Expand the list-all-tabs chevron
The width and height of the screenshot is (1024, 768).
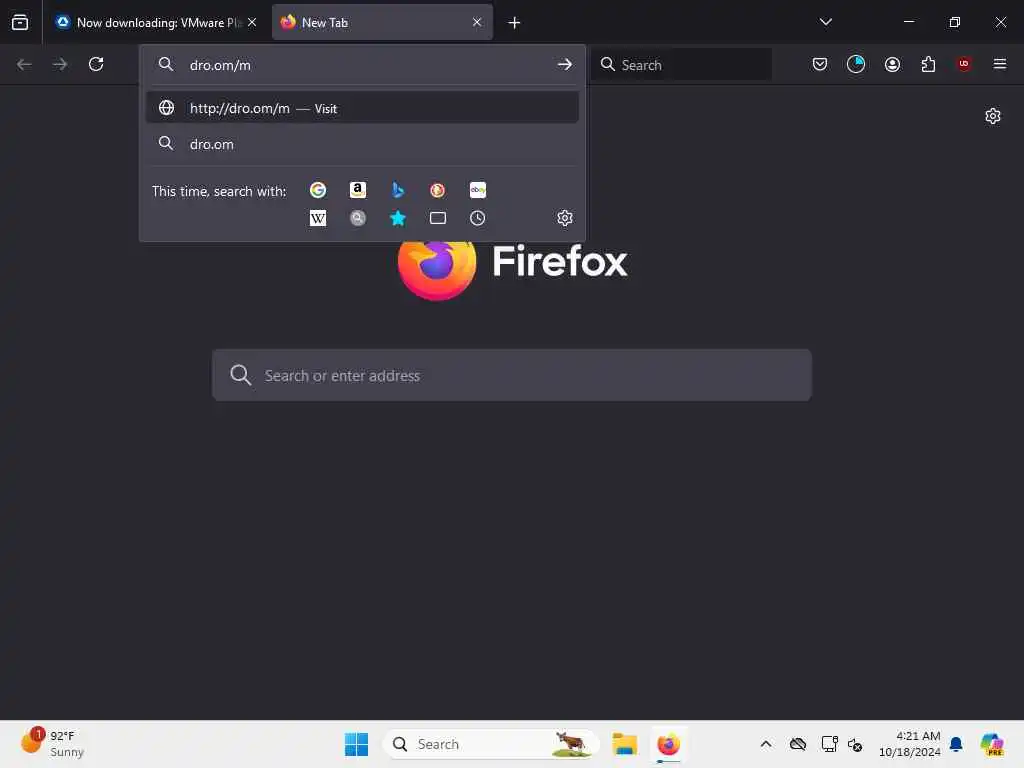pyautogui.click(x=825, y=22)
